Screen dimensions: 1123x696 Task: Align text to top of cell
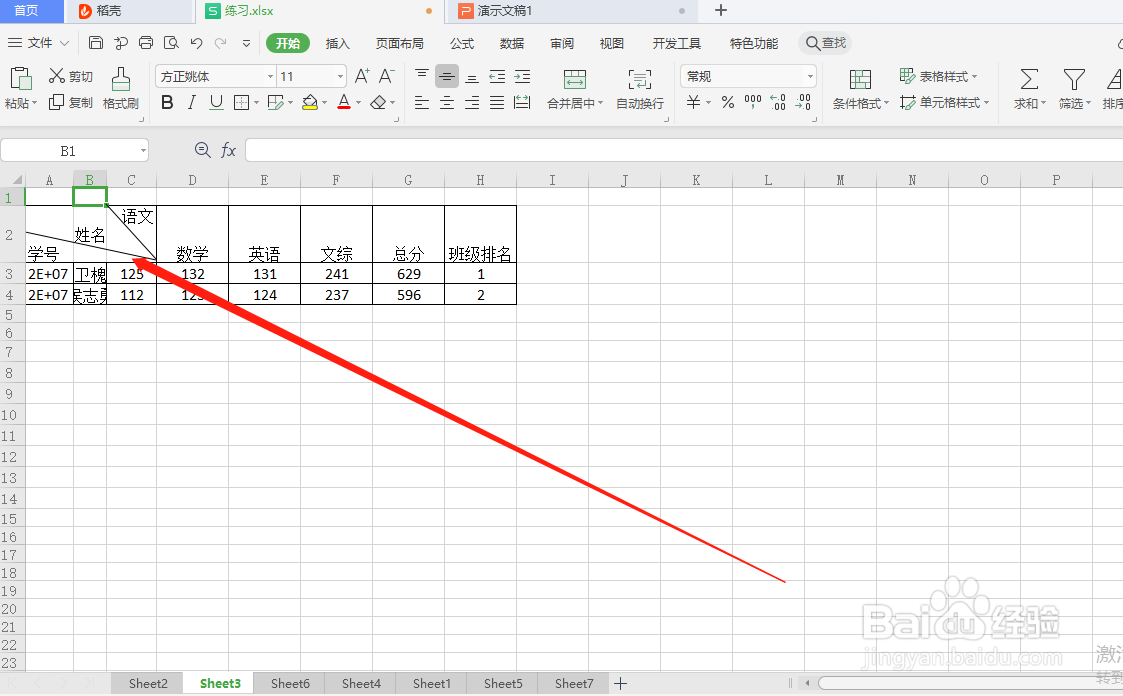tap(422, 76)
